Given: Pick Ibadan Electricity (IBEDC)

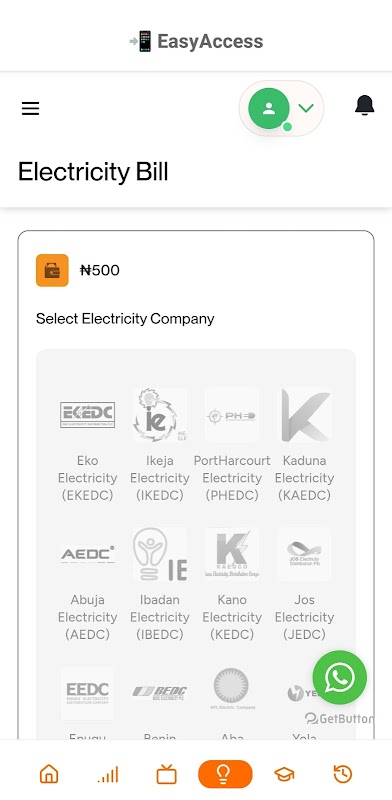Looking at the screenshot, I should pos(160,584).
